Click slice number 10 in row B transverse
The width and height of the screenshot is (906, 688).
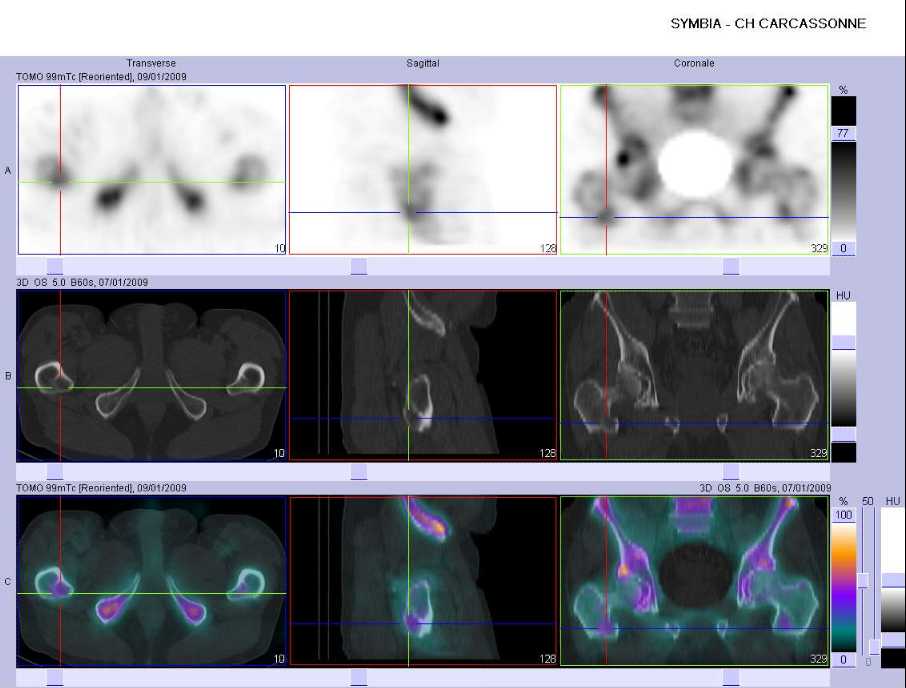[279, 453]
